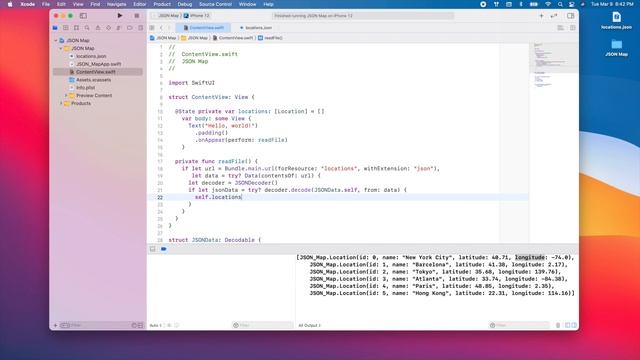Go forward in editor history
Viewport: 640px width, 360px height.
coord(169,28)
